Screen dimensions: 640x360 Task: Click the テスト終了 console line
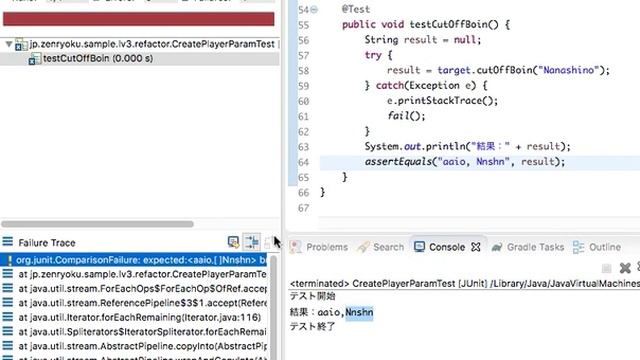(x=312, y=327)
